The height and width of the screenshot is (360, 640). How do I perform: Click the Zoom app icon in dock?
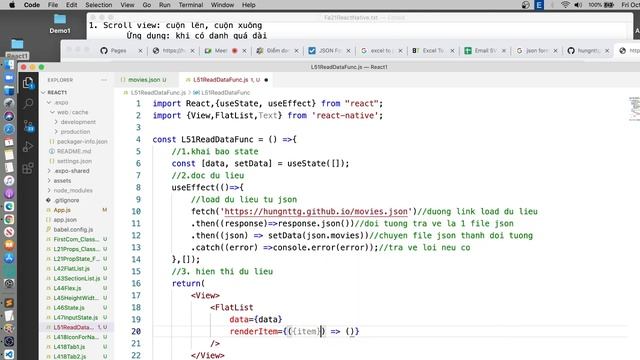[x=9, y=78]
